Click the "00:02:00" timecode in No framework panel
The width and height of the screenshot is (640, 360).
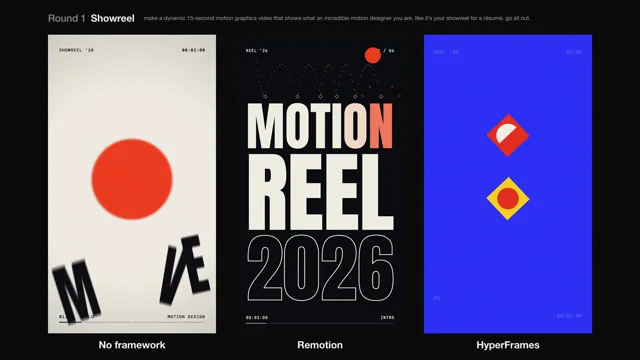tap(193, 50)
